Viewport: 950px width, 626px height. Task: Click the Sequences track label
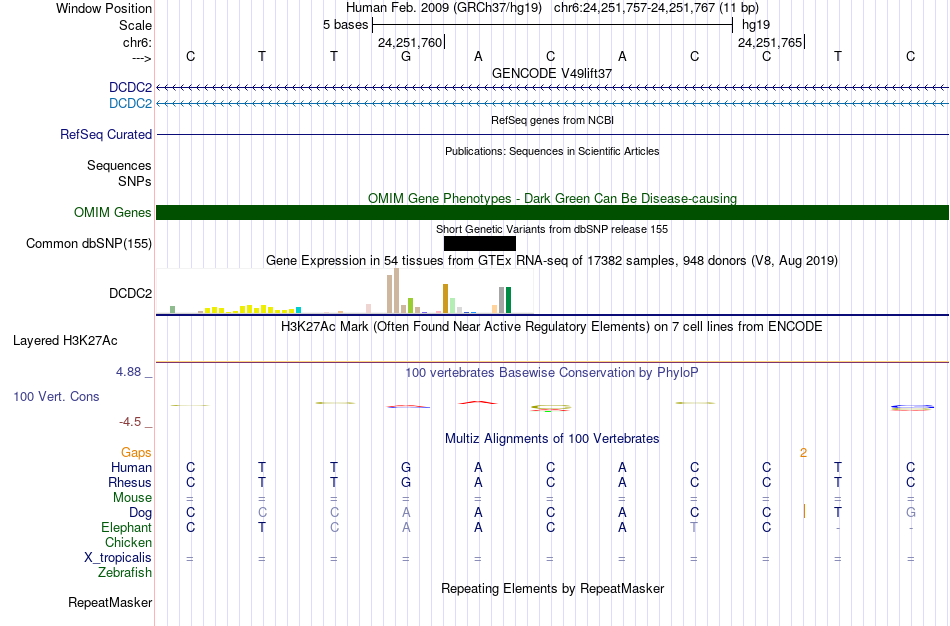point(119,165)
